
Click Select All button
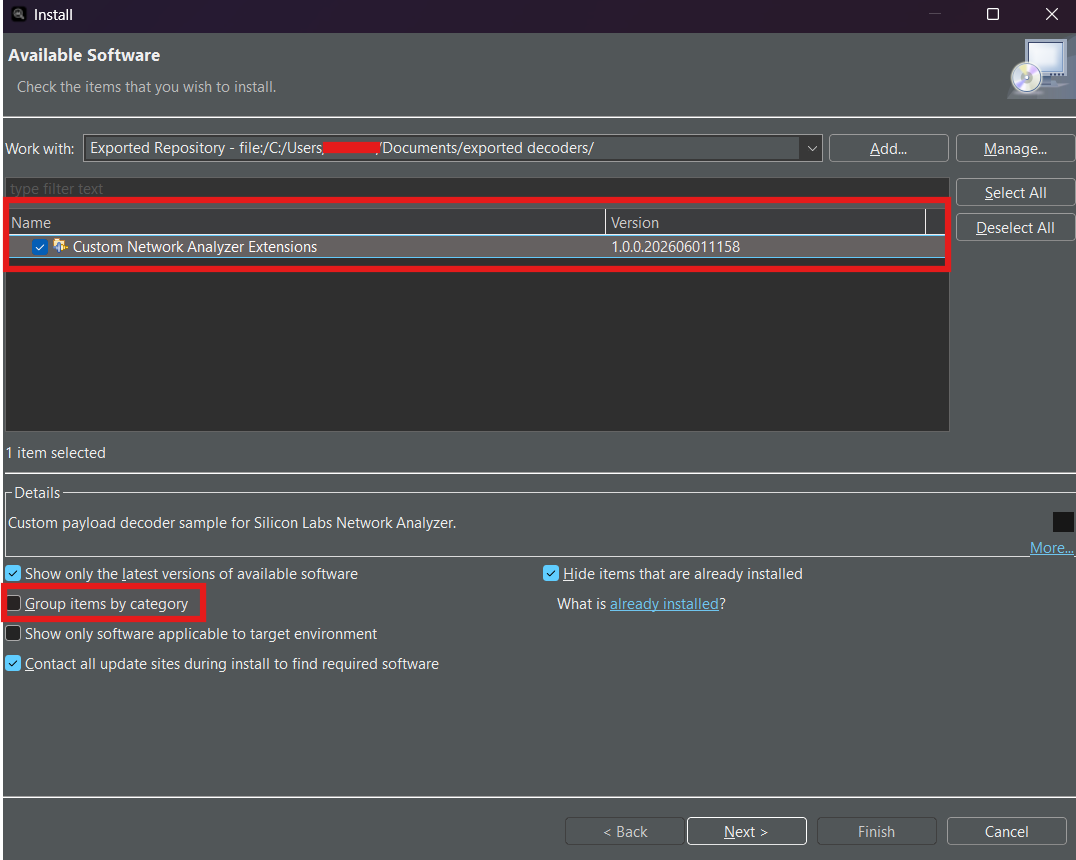(1015, 192)
